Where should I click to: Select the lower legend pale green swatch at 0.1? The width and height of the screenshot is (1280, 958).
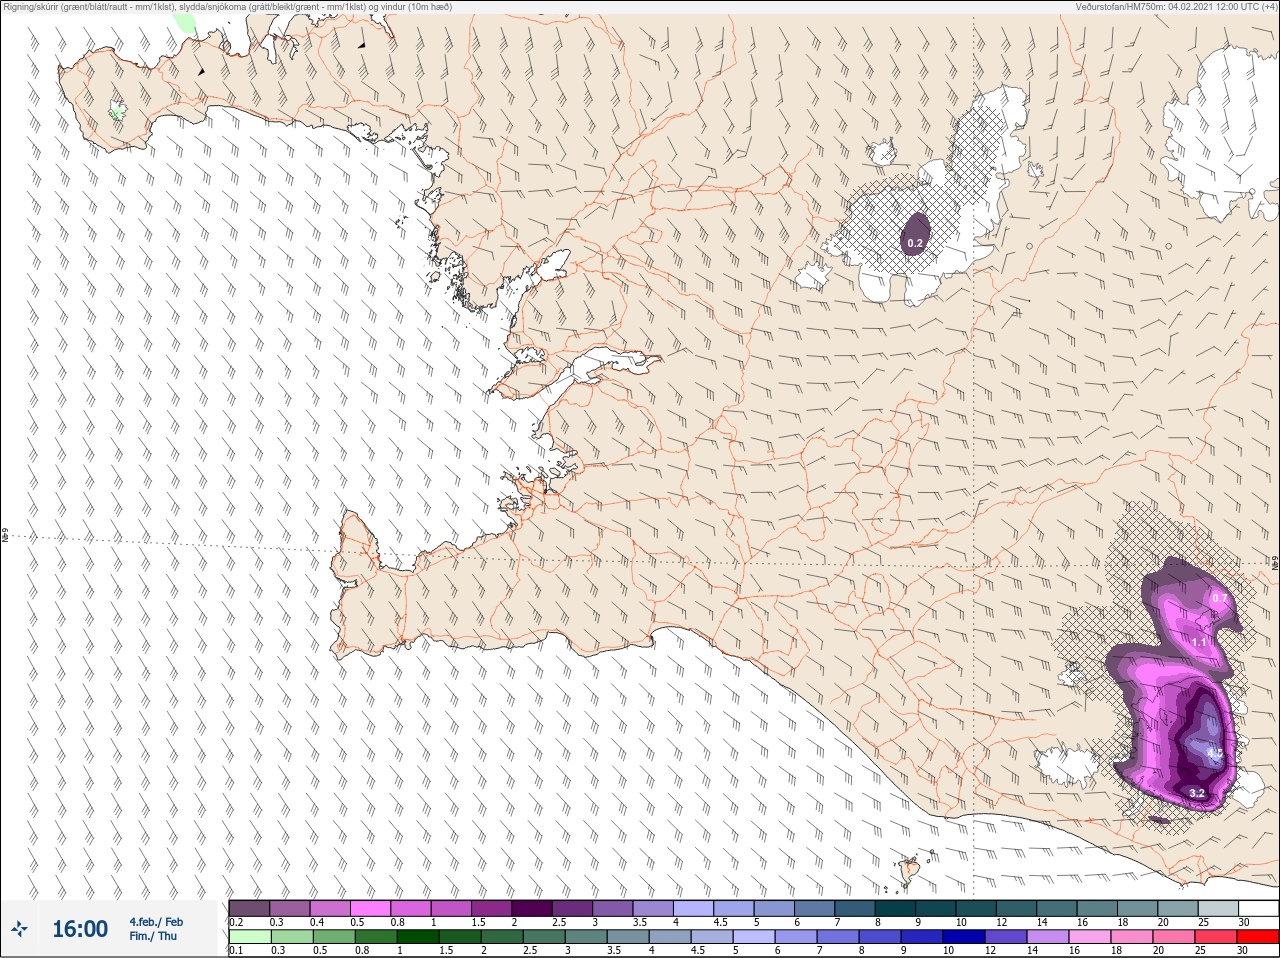point(249,937)
